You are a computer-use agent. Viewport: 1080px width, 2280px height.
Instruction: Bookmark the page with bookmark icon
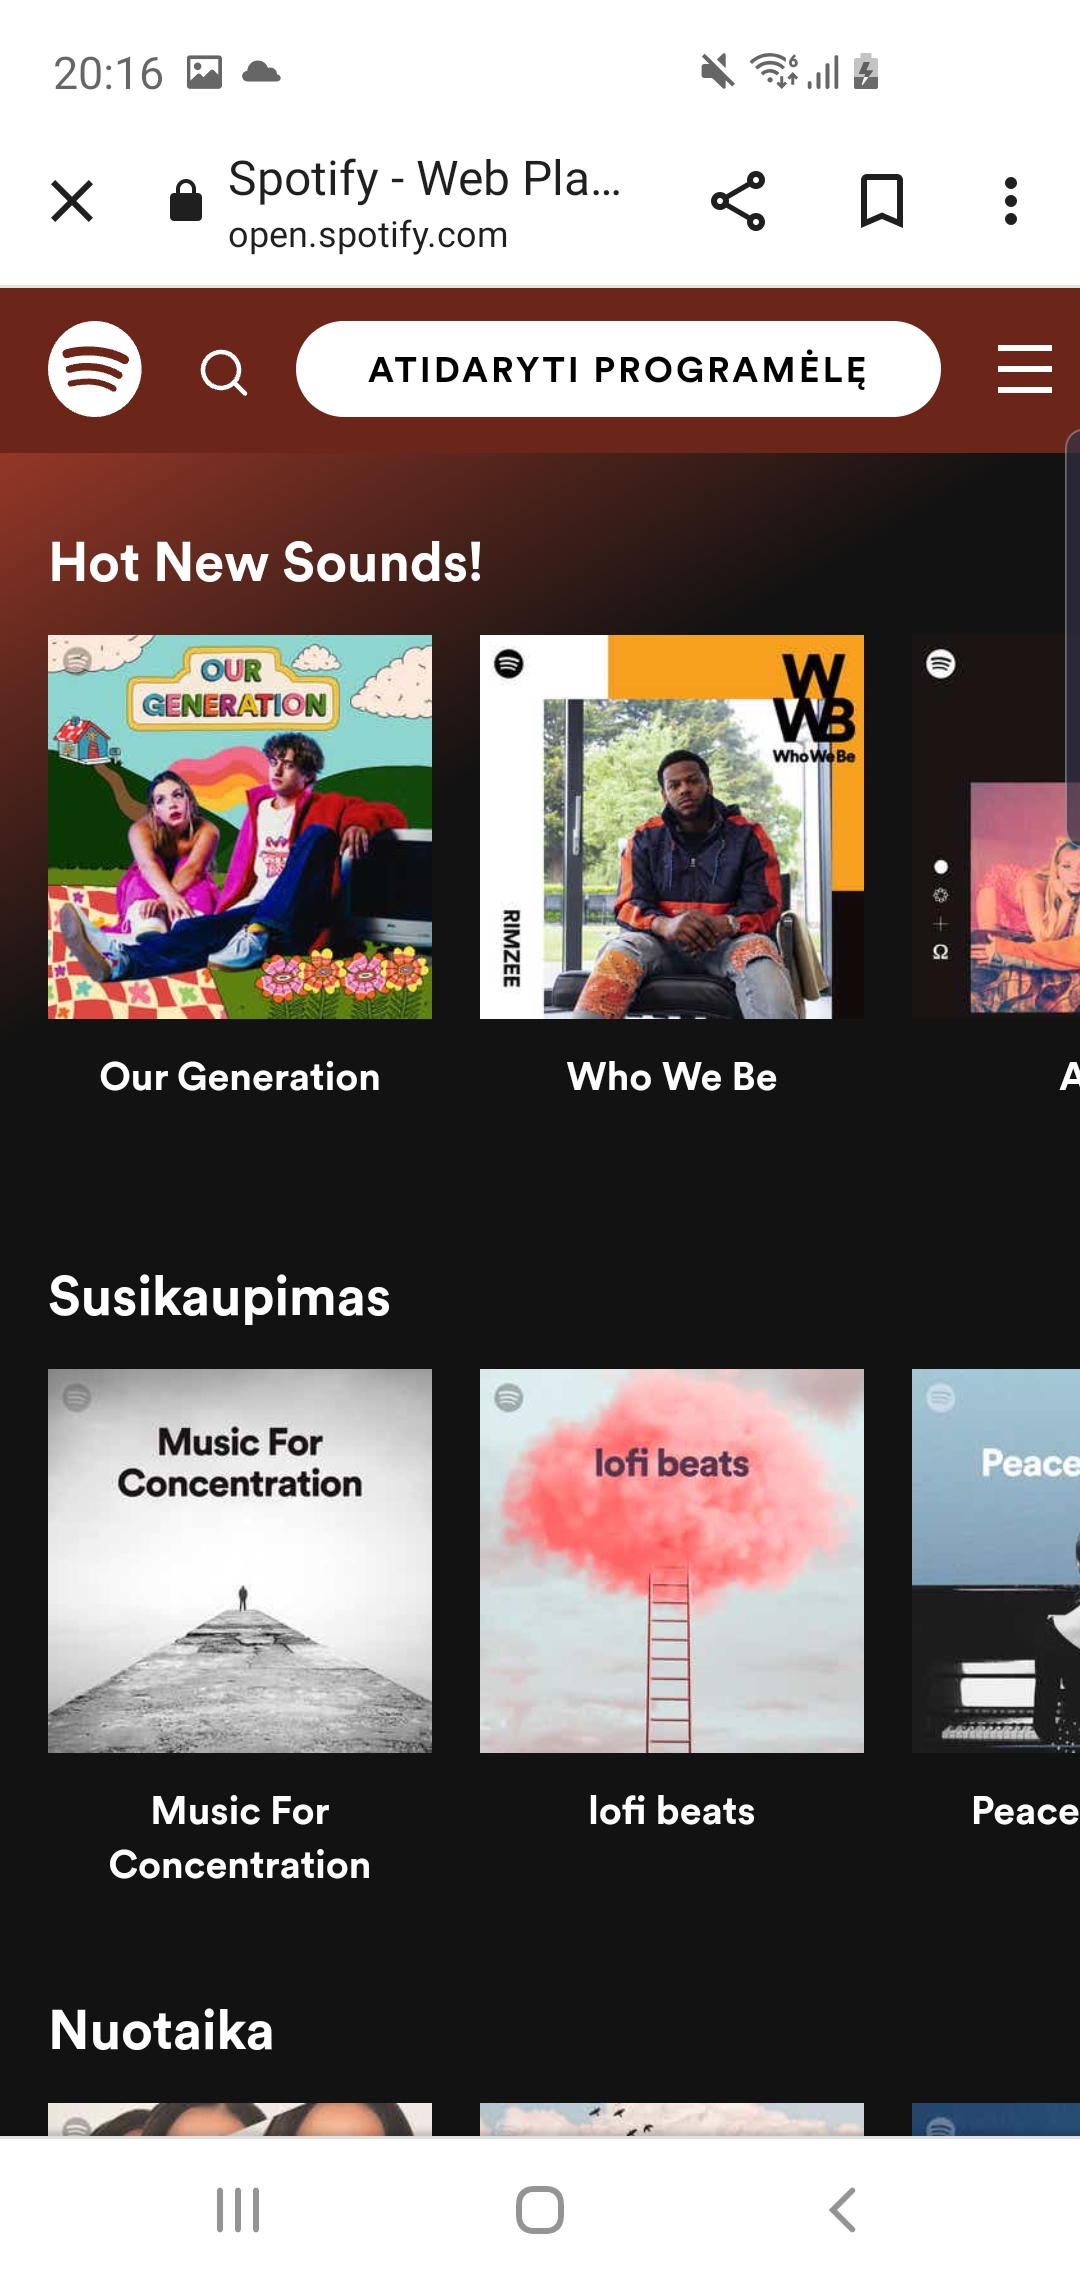[x=882, y=201]
